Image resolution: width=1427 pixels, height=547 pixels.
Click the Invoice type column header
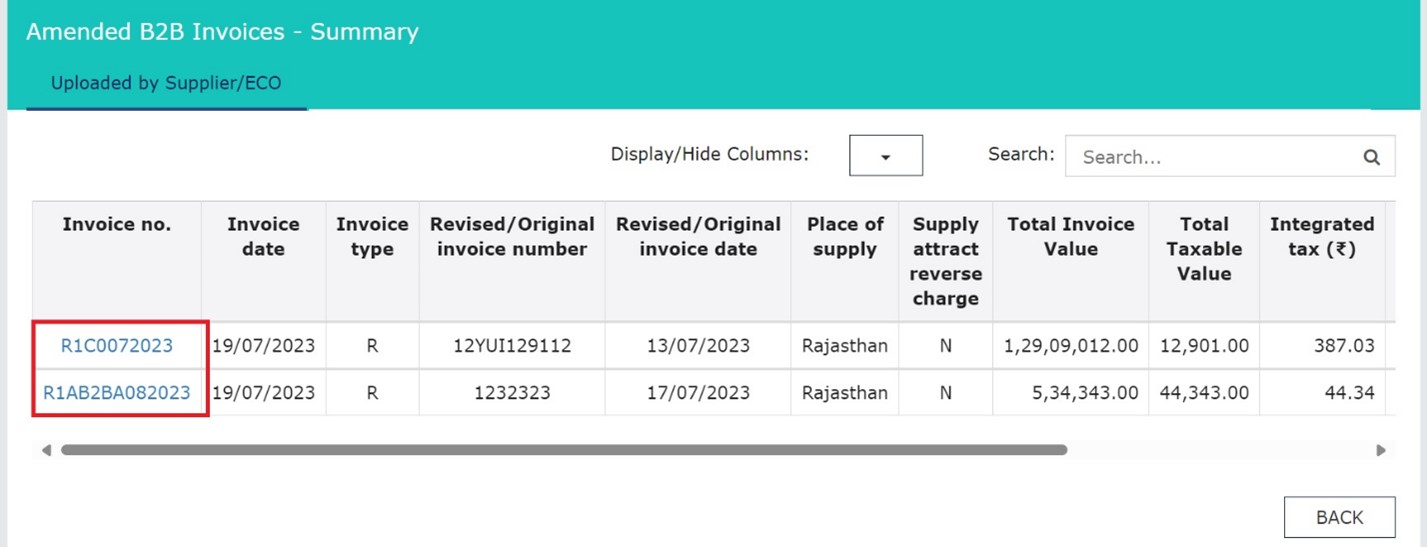point(371,237)
